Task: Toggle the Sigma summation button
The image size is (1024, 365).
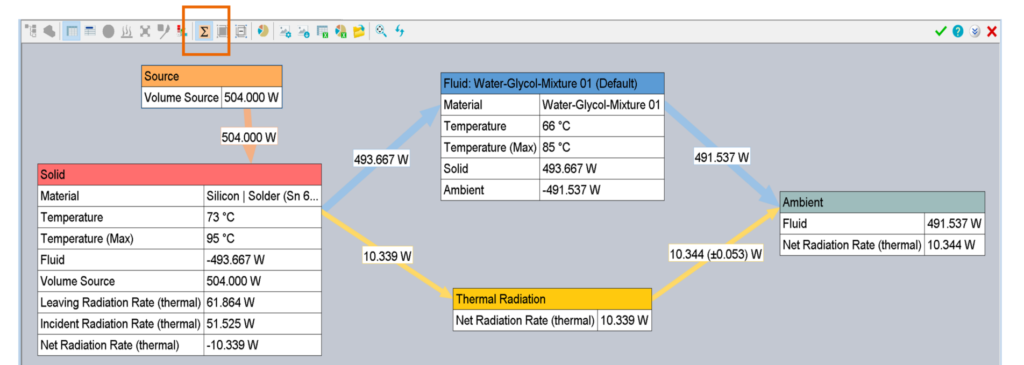Action: 204,31
